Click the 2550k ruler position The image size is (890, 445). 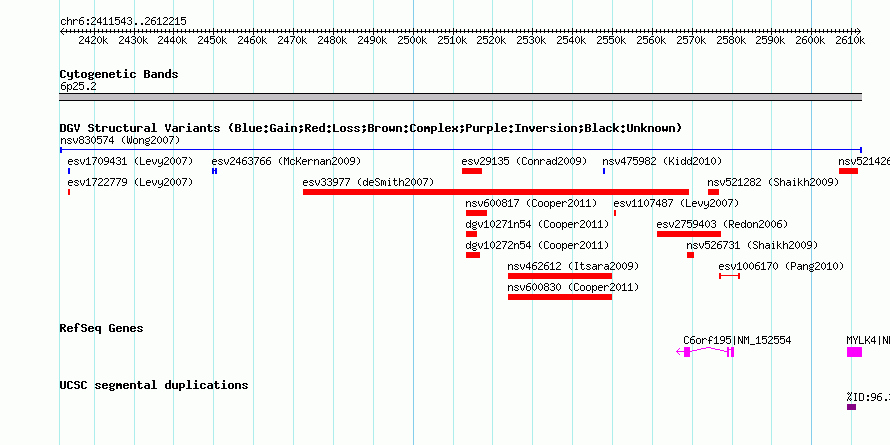click(x=611, y=40)
